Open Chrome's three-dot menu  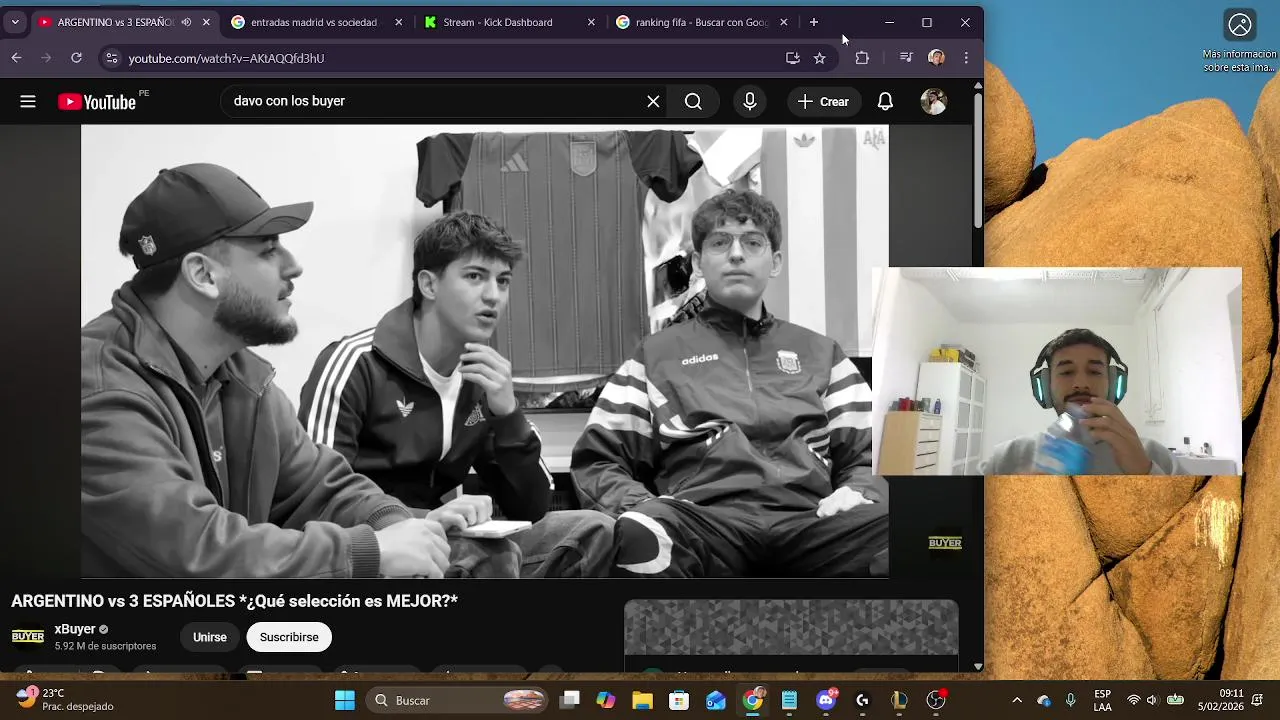[966, 58]
